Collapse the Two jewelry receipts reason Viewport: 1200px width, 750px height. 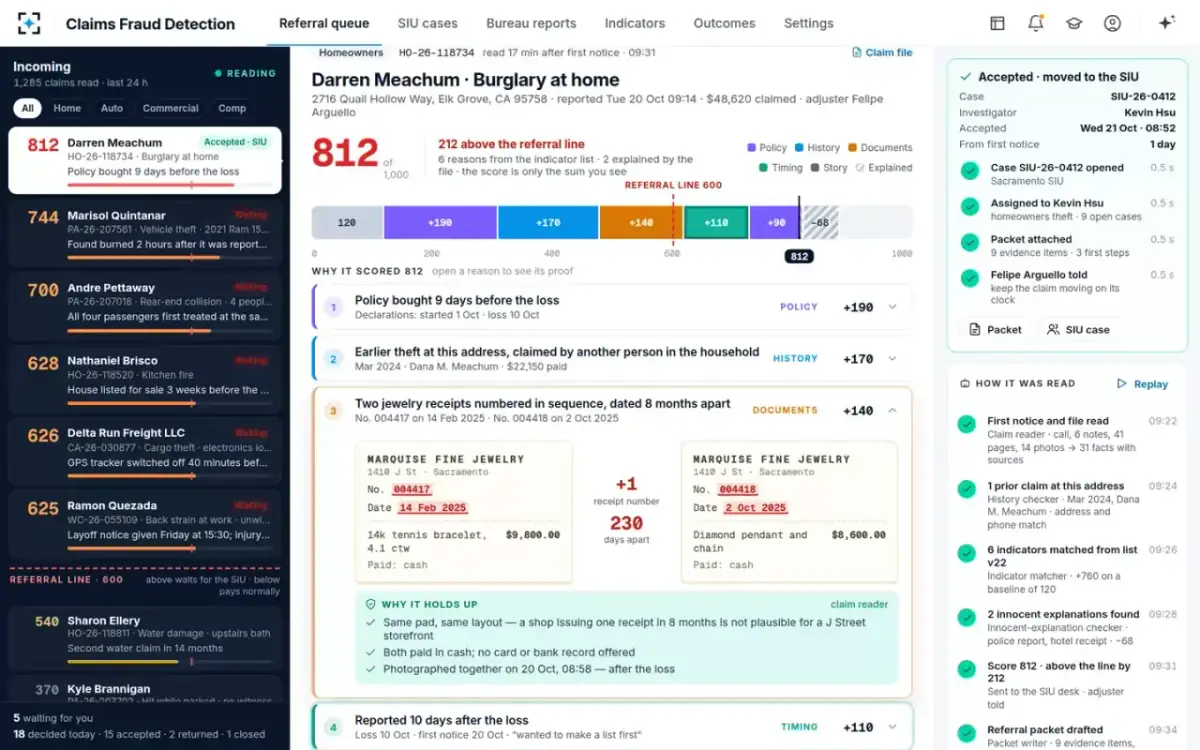(893, 410)
